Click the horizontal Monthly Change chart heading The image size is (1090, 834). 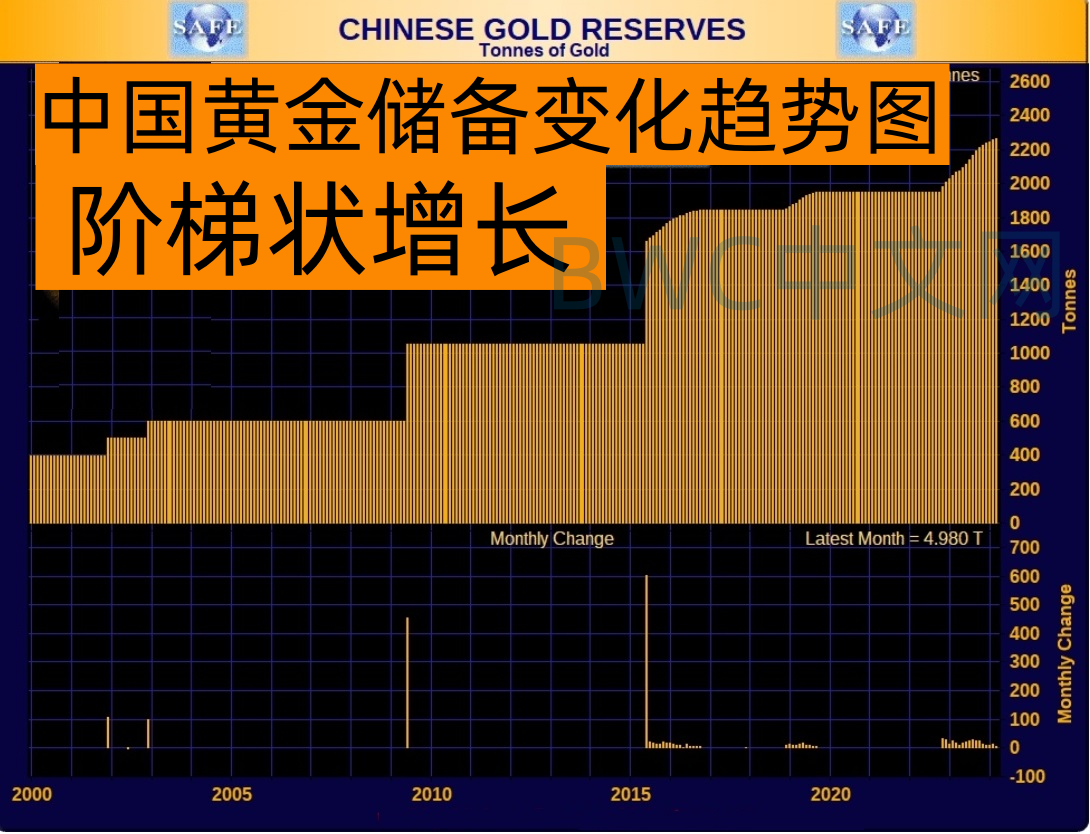[x=552, y=539]
